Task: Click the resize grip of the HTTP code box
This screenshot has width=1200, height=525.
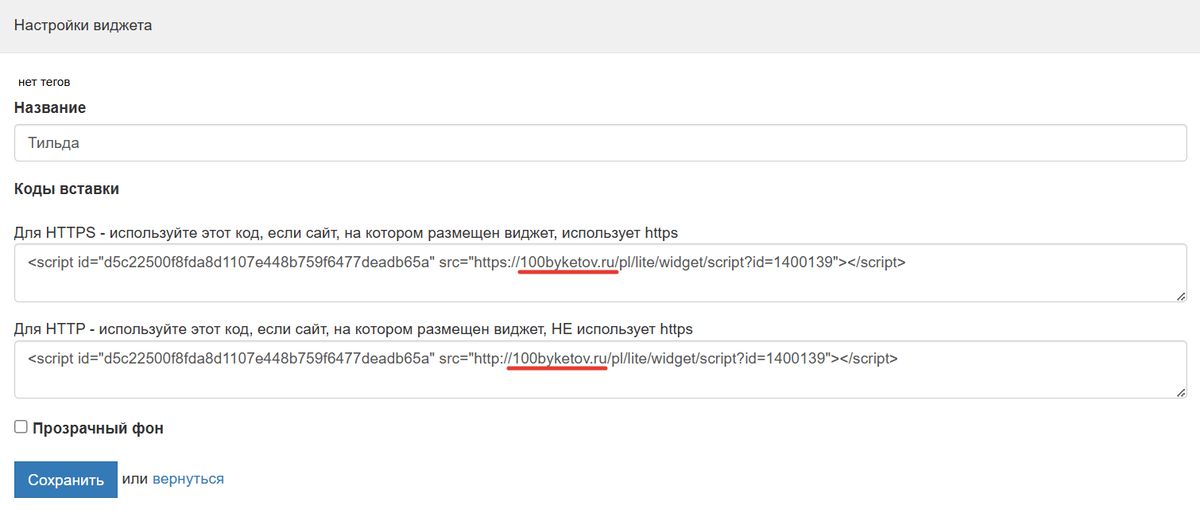Action: (x=1181, y=392)
